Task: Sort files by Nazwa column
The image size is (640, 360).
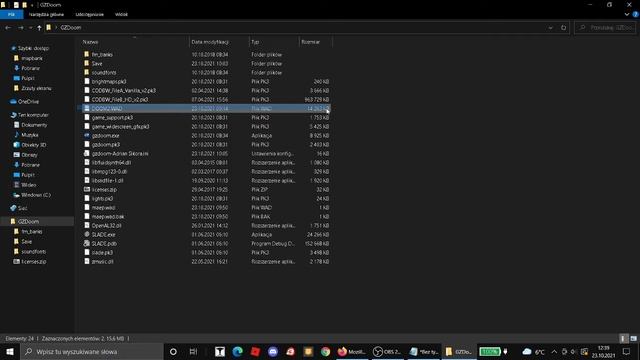Action: click(x=91, y=42)
